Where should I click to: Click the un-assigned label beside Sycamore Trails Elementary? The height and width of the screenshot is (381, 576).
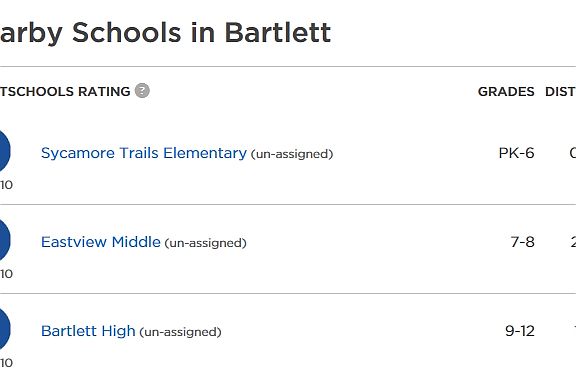click(x=292, y=154)
